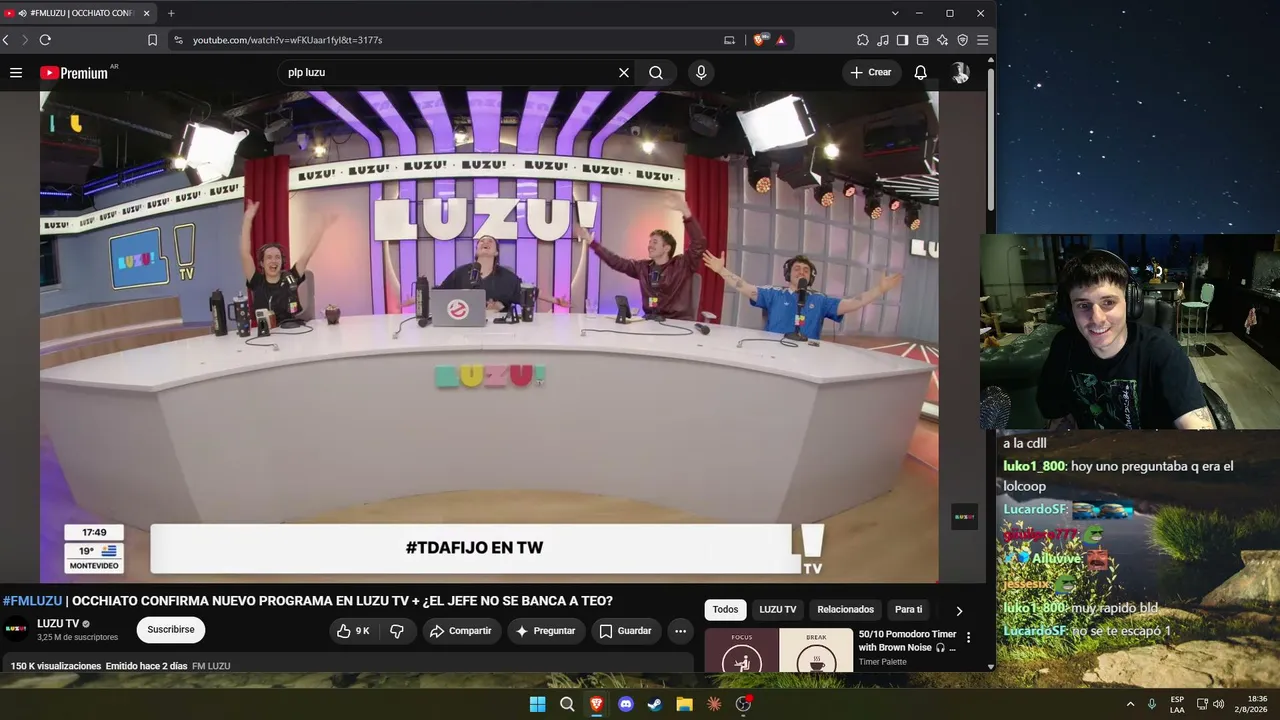Open more actions for the video

coord(680,631)
